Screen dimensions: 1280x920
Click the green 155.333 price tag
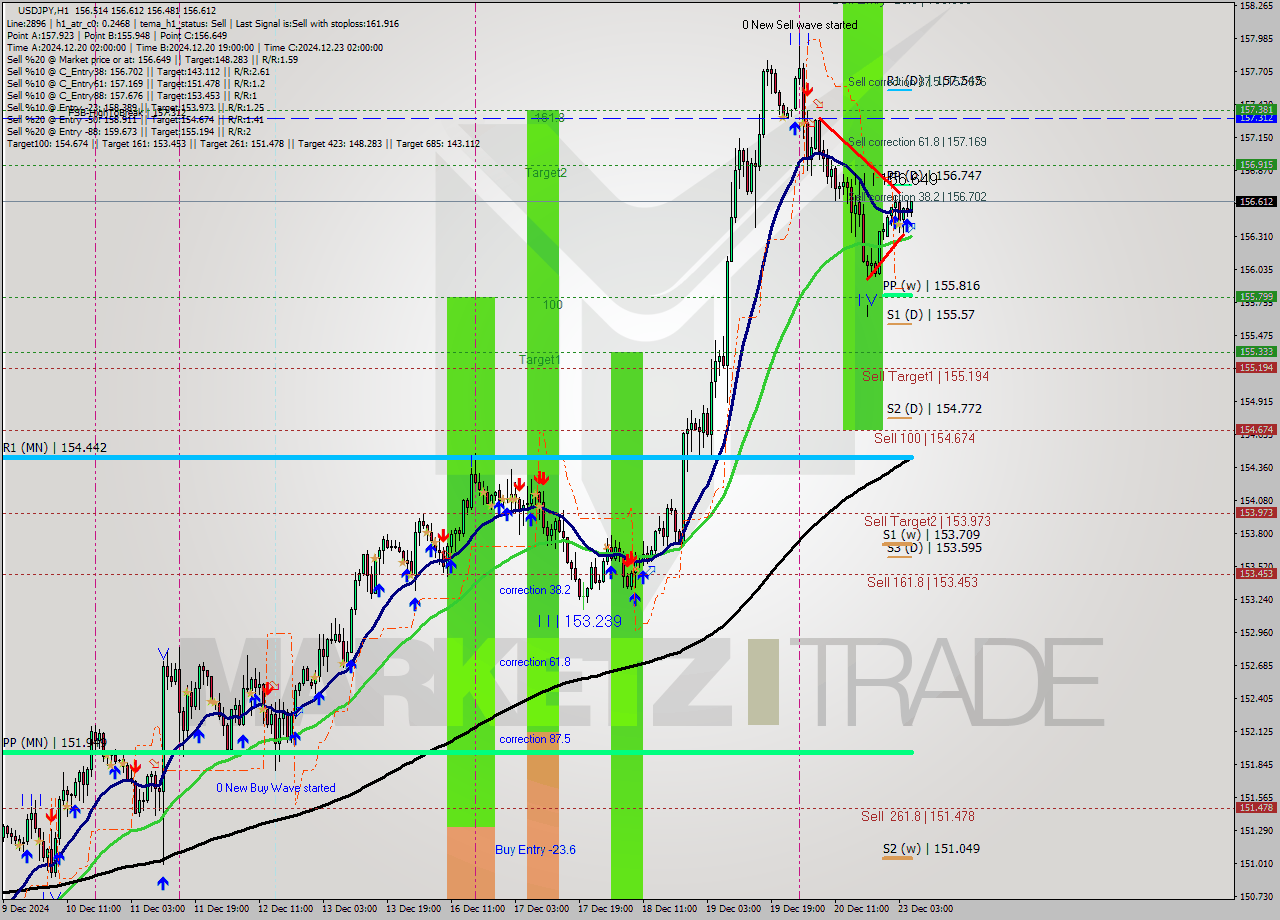click(x=1256, y=352)
